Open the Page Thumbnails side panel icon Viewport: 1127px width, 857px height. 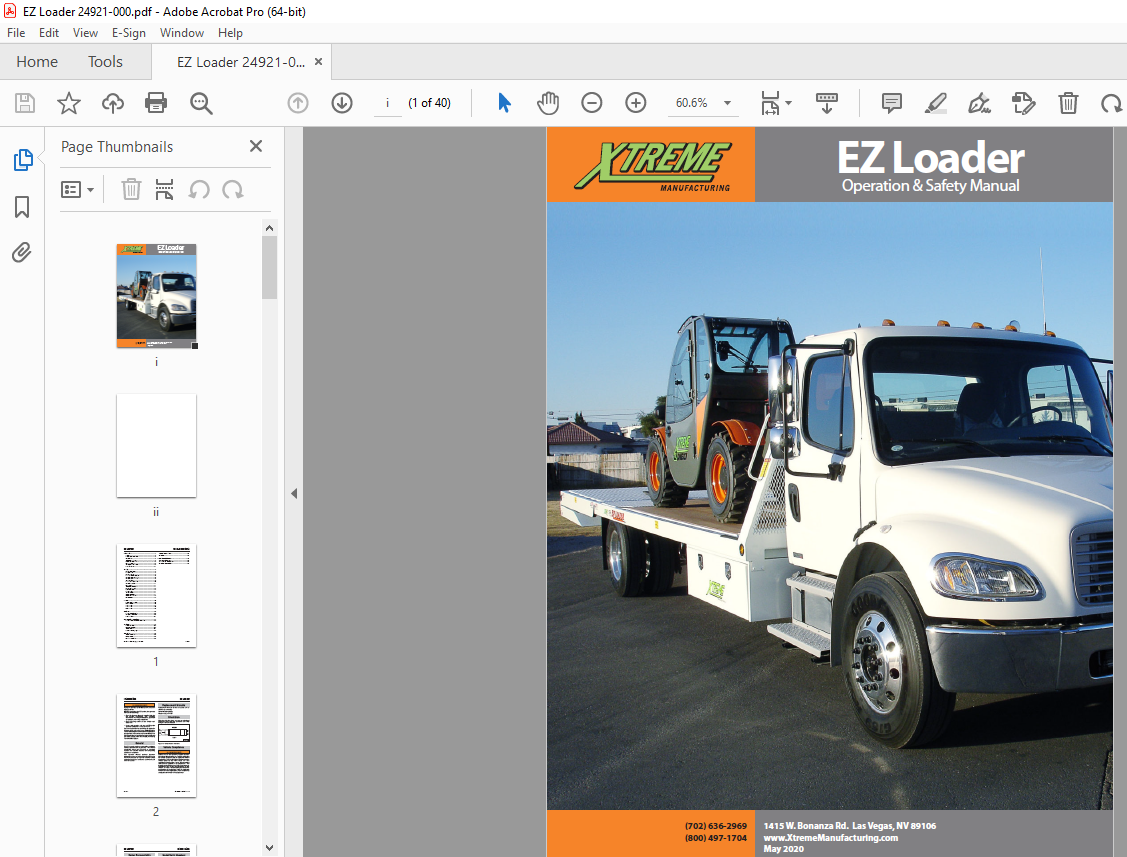pos(23,160)
